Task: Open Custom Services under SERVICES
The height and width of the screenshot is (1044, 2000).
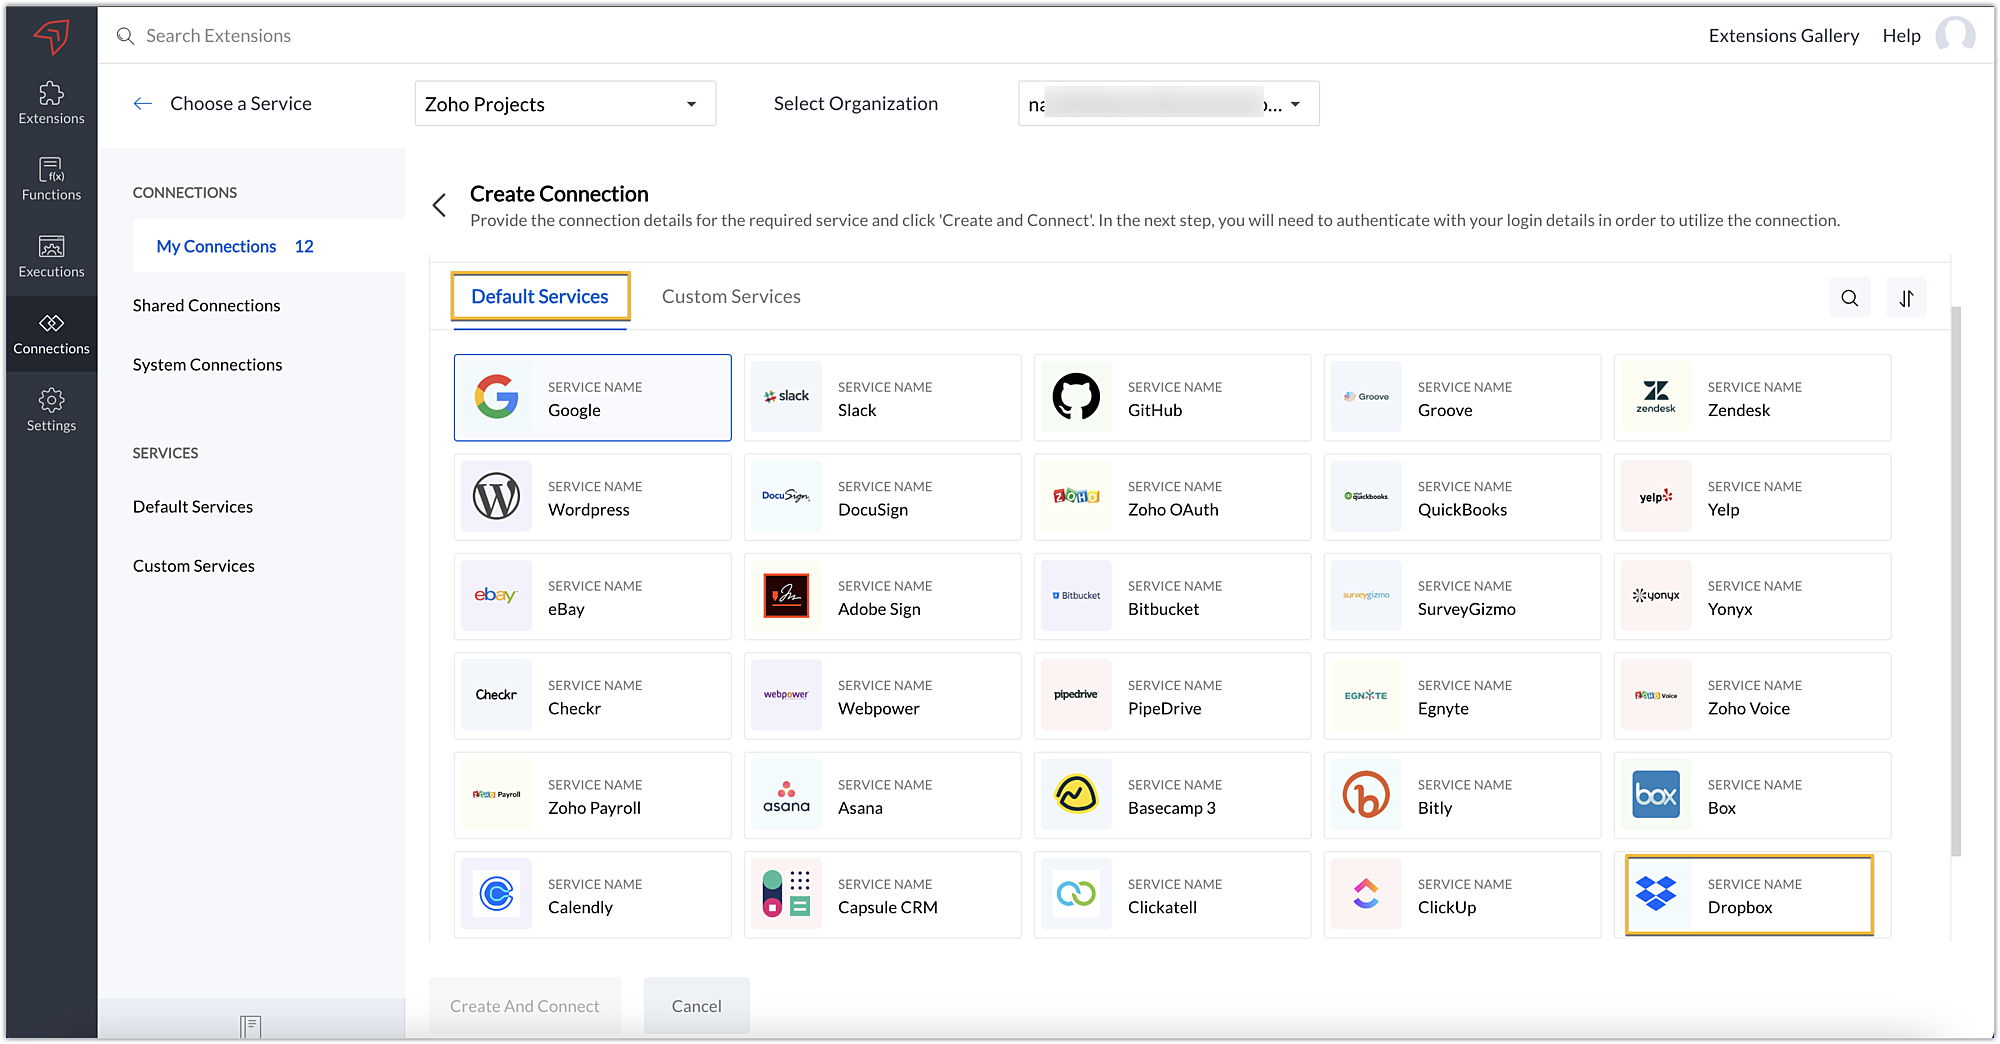Action: point(194,566)
